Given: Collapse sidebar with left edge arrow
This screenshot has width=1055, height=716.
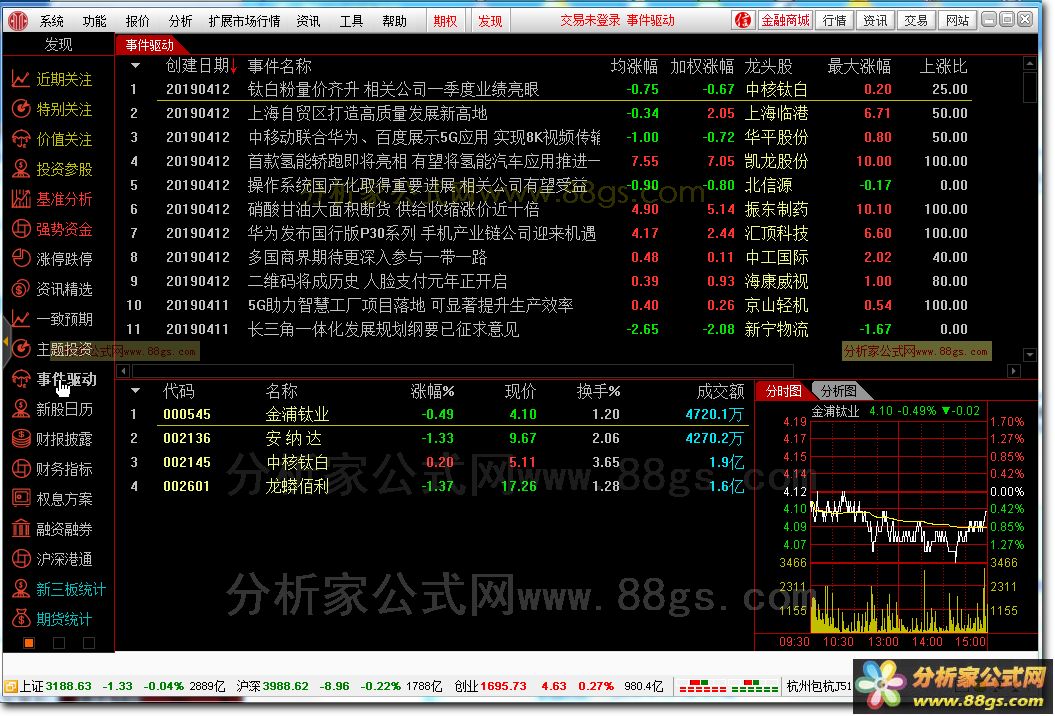Looking at the screenshot, I should point(5,343).
